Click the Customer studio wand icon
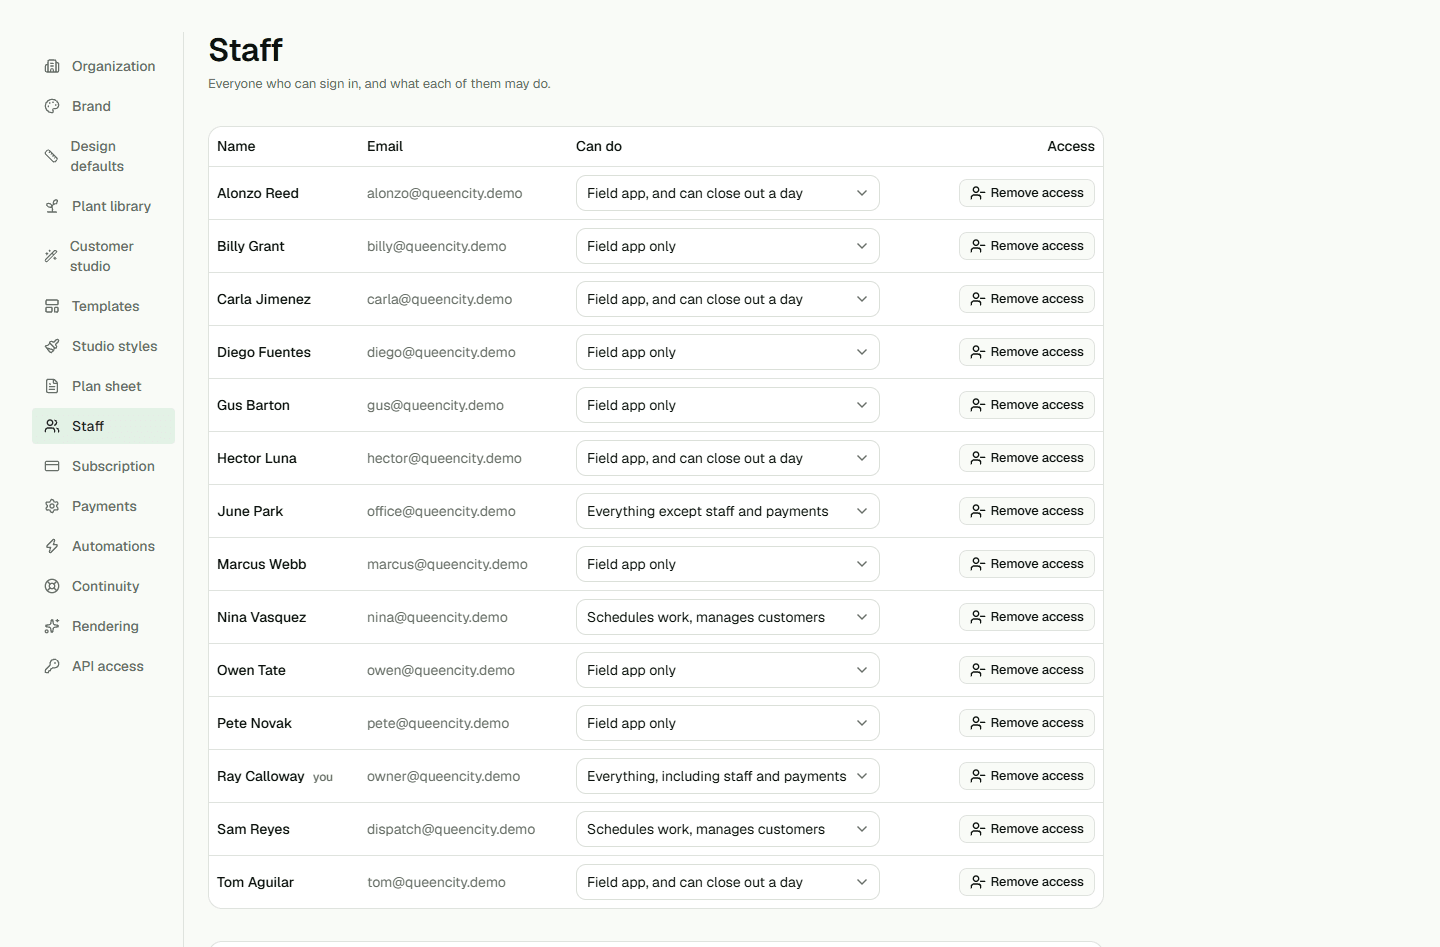 [x=51, y=256]
